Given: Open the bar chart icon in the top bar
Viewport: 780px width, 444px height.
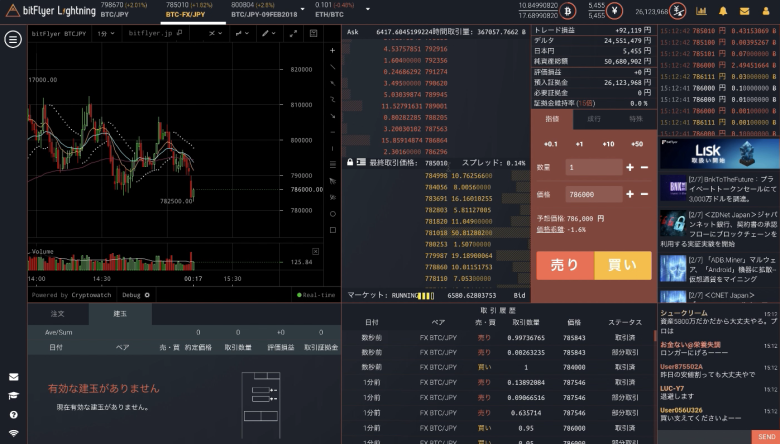Looking at the screenshot, I should point(701,11).
